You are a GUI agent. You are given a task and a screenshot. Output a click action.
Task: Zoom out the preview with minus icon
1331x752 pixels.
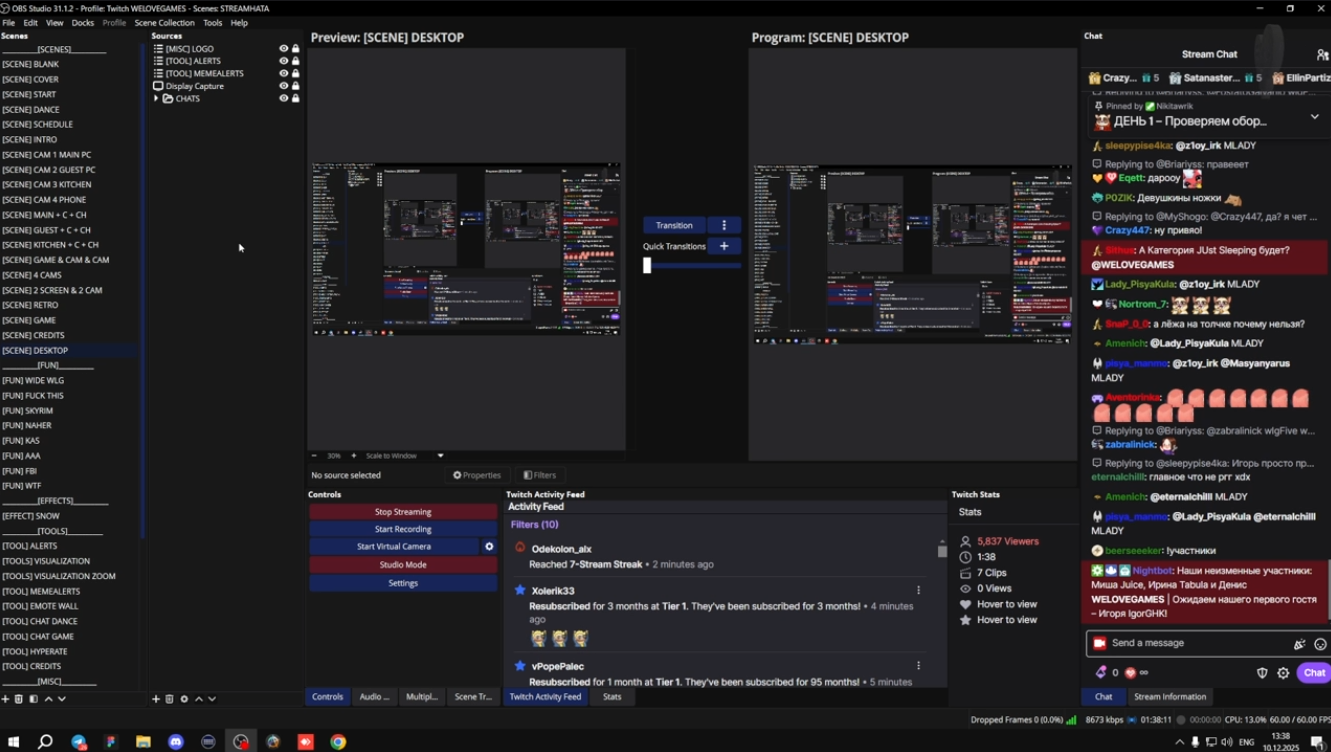pos(314,456)
